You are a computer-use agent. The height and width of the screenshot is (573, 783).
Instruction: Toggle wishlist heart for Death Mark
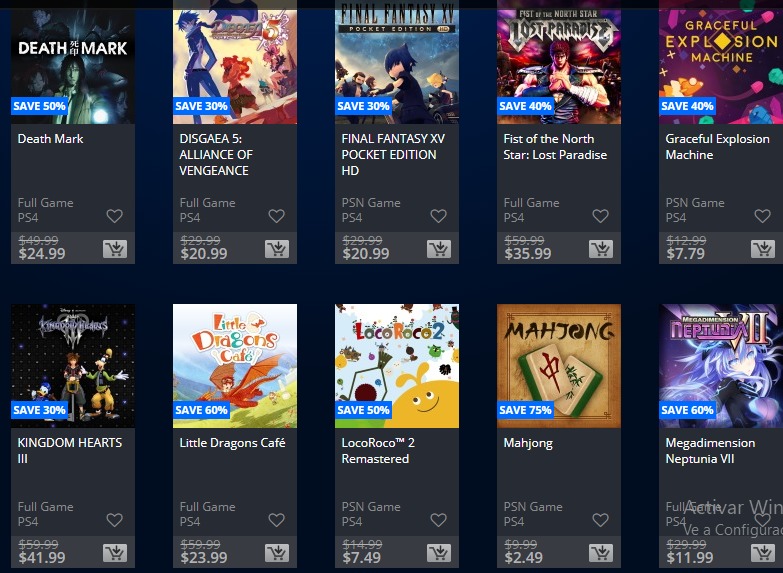tap(114, 216)
